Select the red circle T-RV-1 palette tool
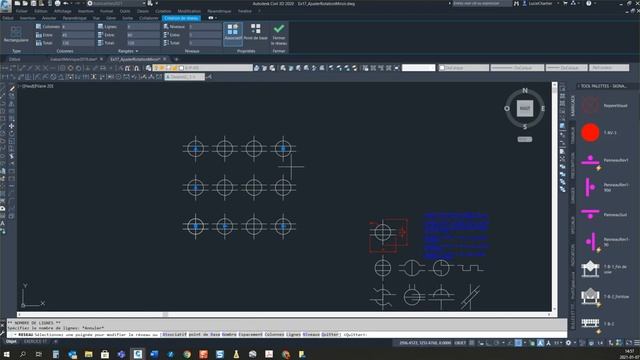The width and height of the screenshot is (640, 360). (590, 133)
